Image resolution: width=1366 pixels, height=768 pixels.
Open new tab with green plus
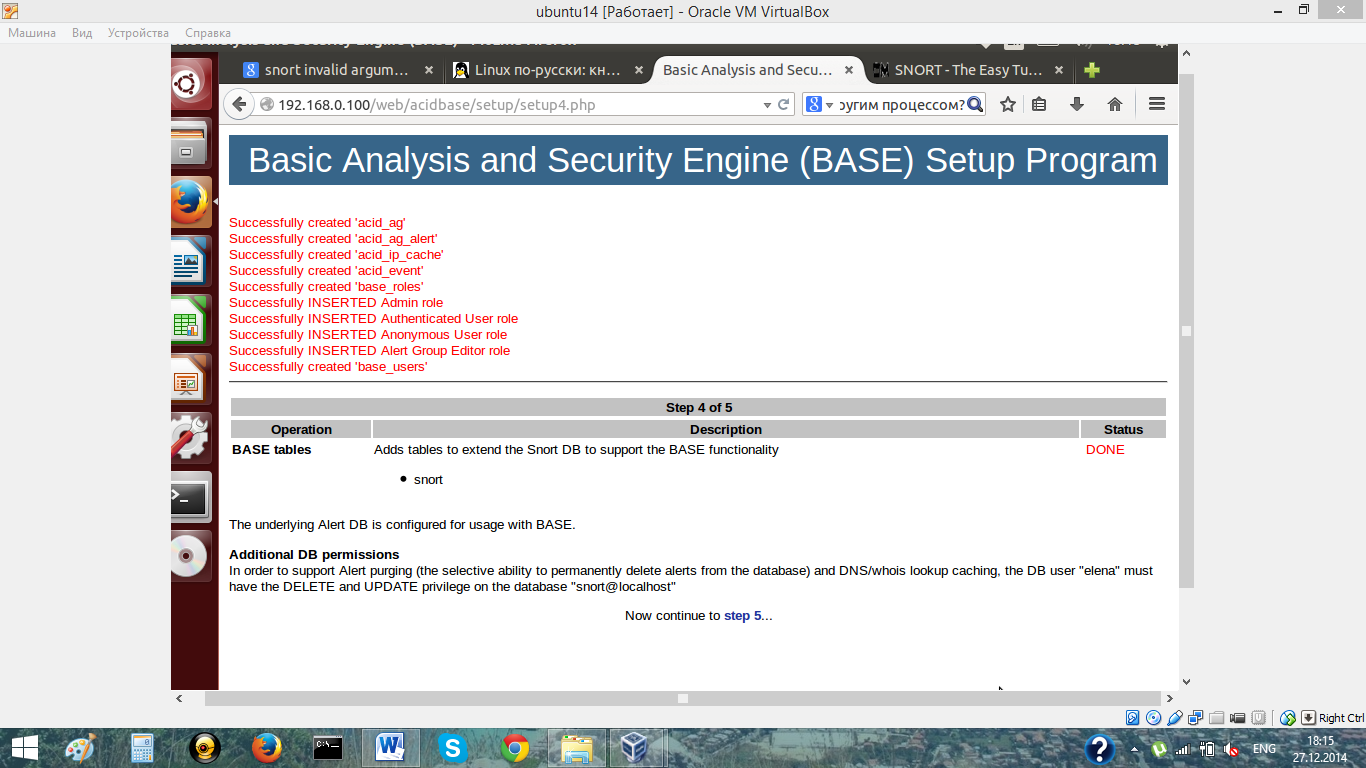[1092, 70]
